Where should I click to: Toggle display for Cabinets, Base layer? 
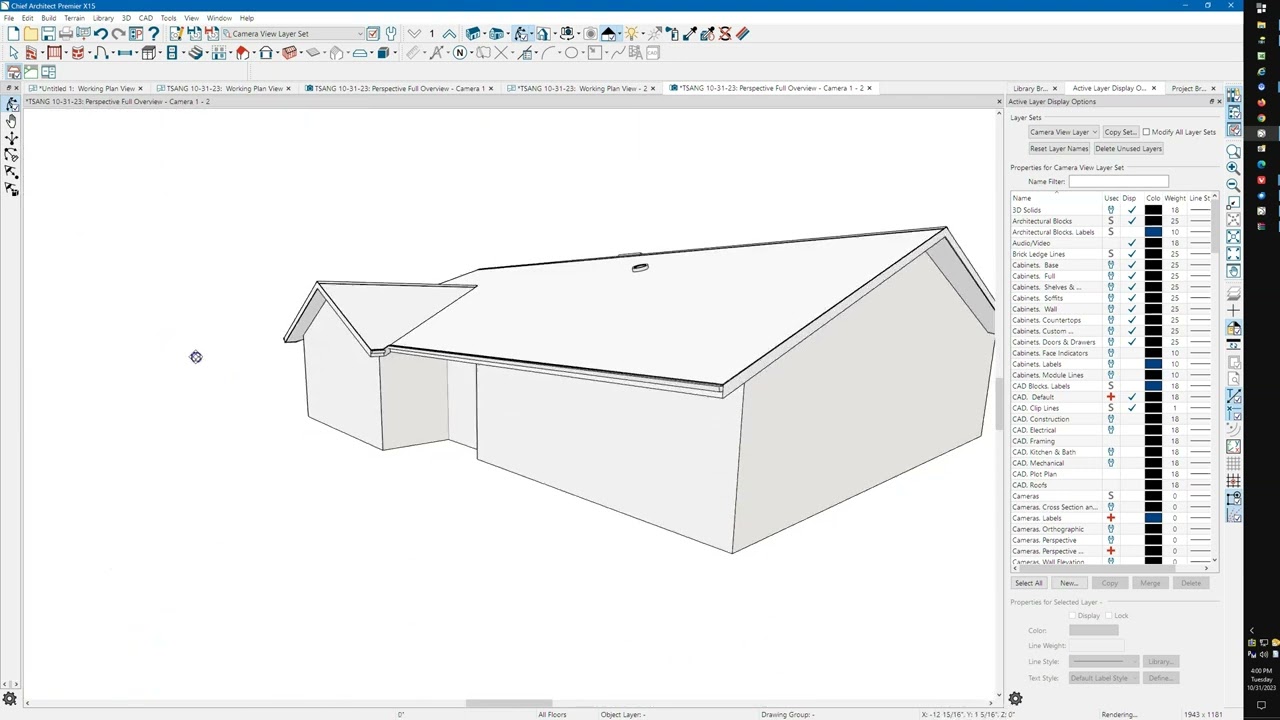point(1131,265)
